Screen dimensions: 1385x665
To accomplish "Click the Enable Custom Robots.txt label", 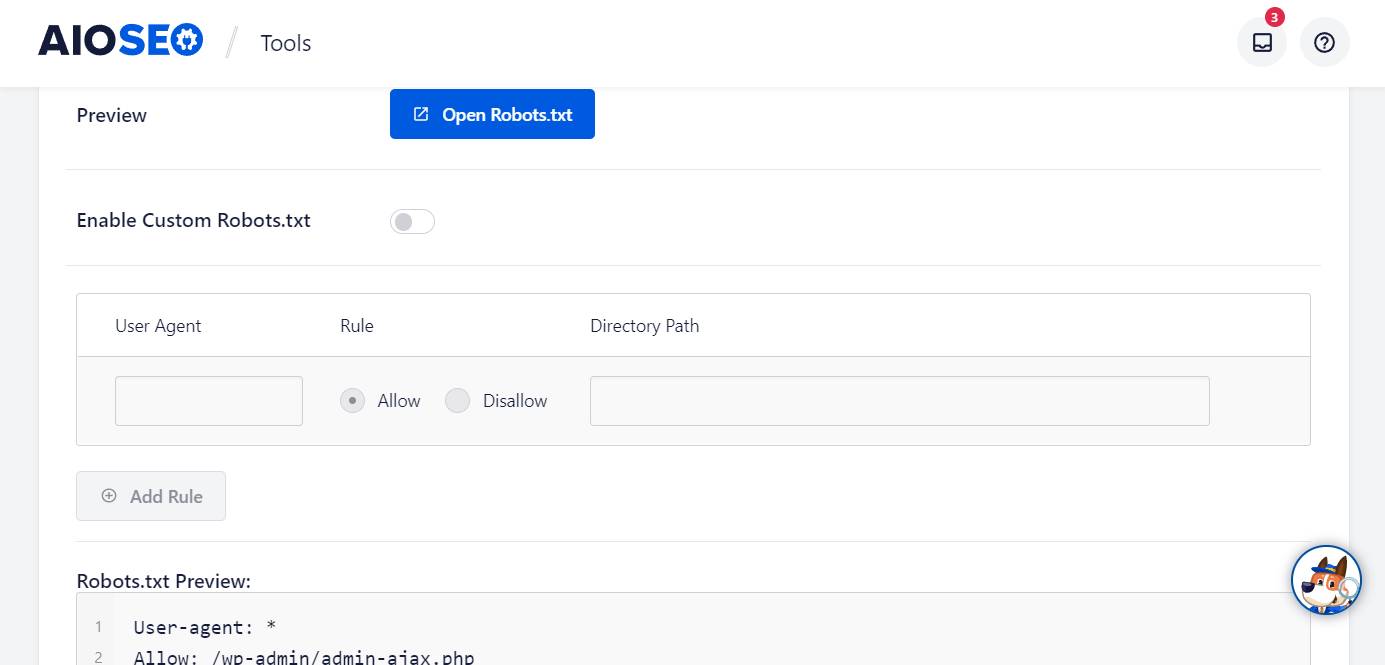I will 194,221.
